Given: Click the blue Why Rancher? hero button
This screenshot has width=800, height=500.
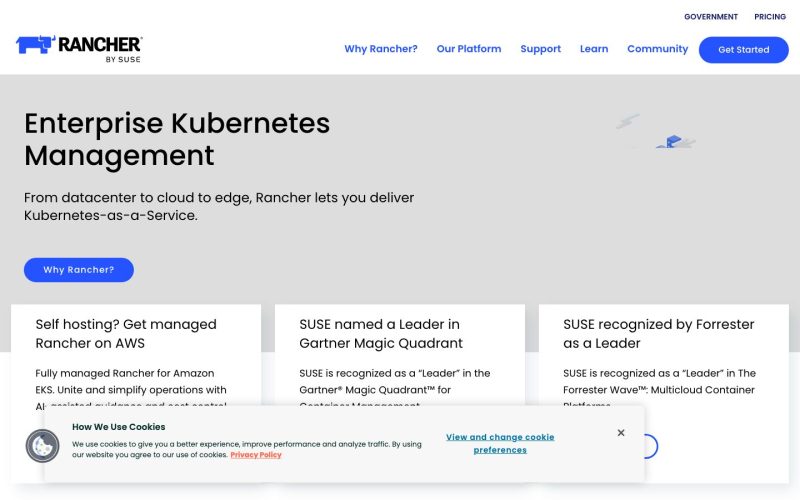Looking at the screenshot, I should pyautogui.click(x=79, y=270).
